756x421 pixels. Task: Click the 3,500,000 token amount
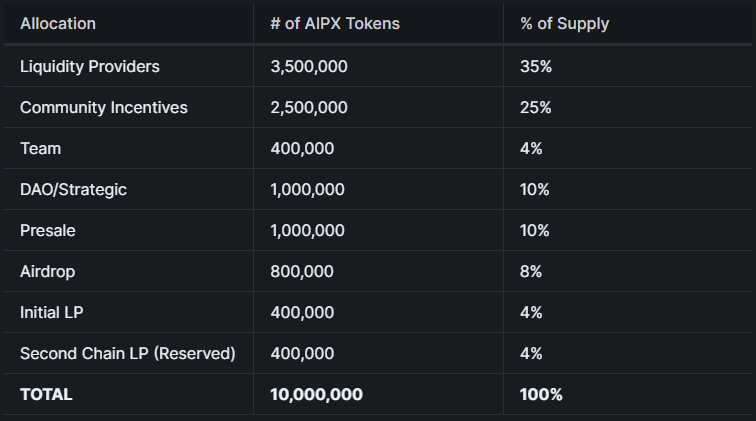click(309, 67)
